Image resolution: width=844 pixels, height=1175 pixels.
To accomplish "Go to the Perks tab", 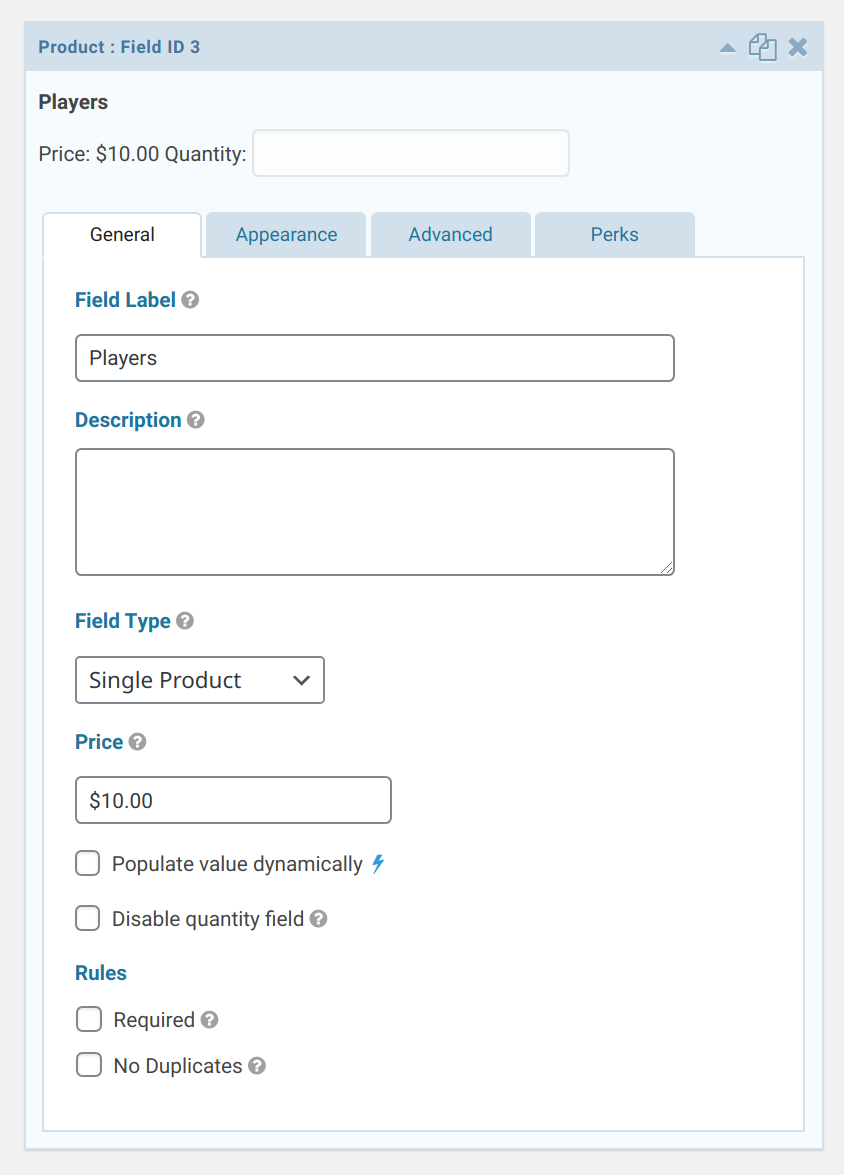I will pyautogui.click(x=615, y=235).
